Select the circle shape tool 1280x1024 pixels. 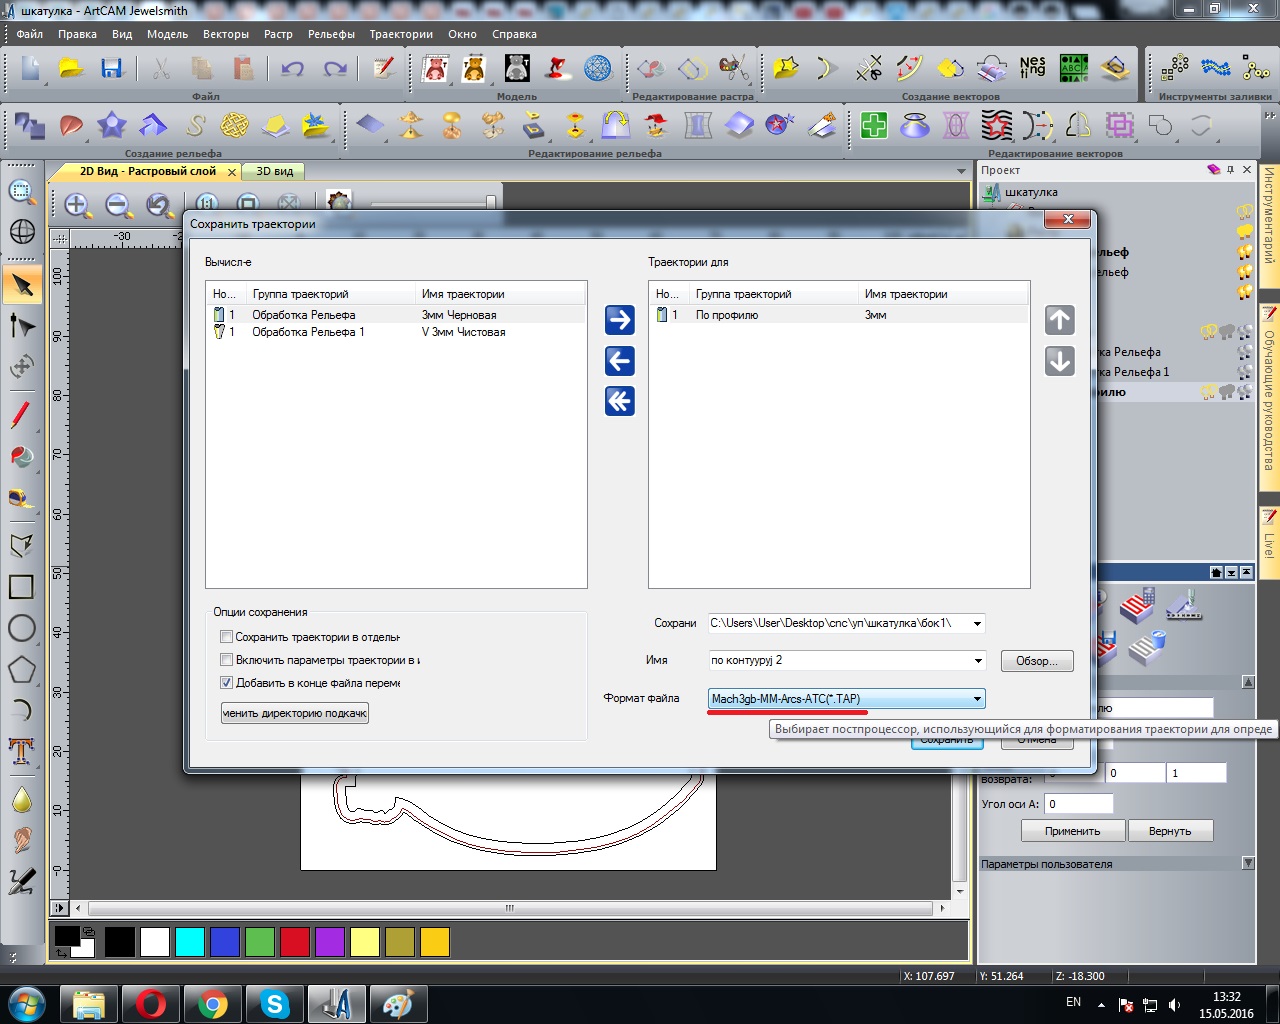tap(22, 628)
